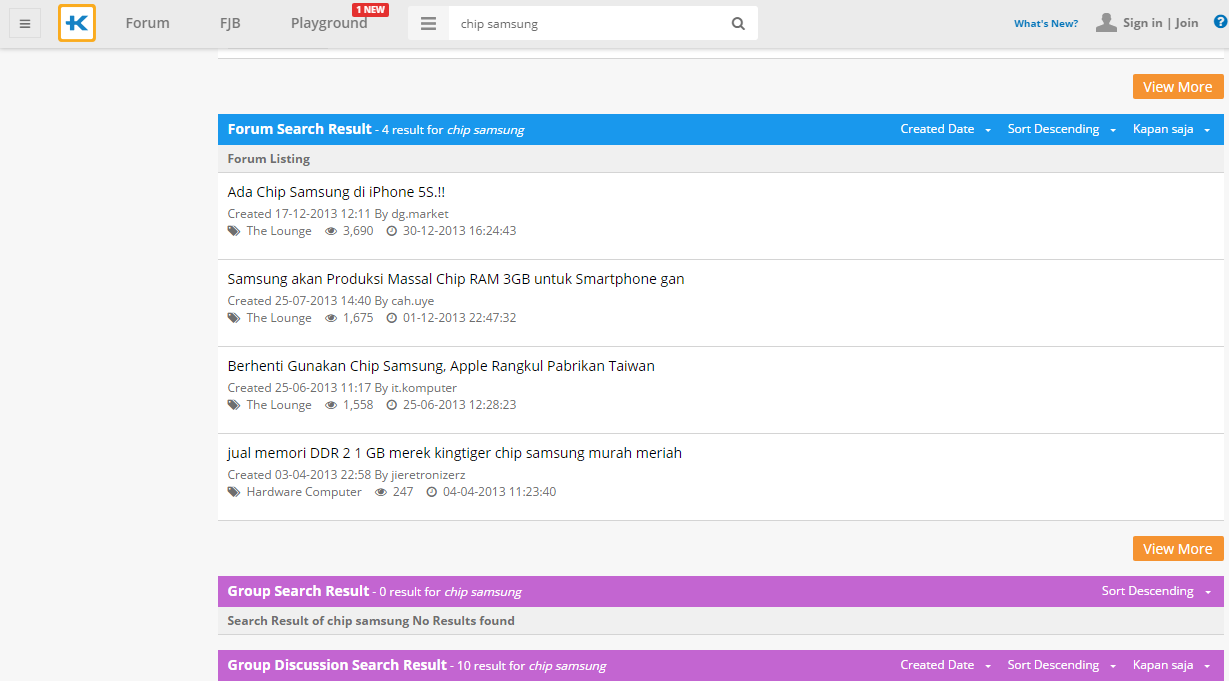Click clock icon beside 30-12-2013 16:24:43

coord(392,231)
